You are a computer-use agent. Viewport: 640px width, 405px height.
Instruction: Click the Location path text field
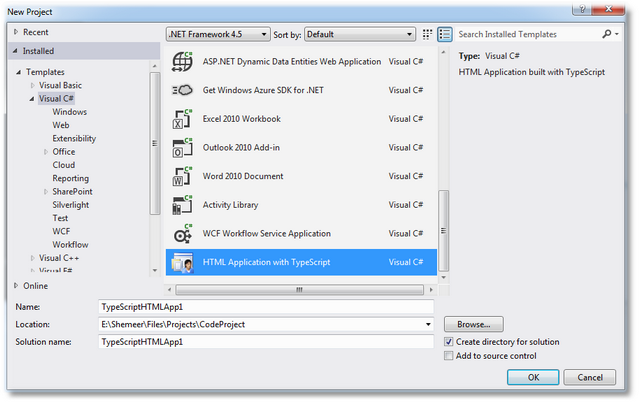tap(261, 324)
